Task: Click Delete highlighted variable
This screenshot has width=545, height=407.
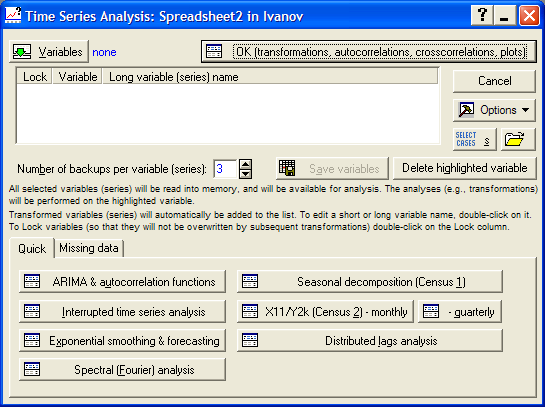Action: click(x=465, y=168)
